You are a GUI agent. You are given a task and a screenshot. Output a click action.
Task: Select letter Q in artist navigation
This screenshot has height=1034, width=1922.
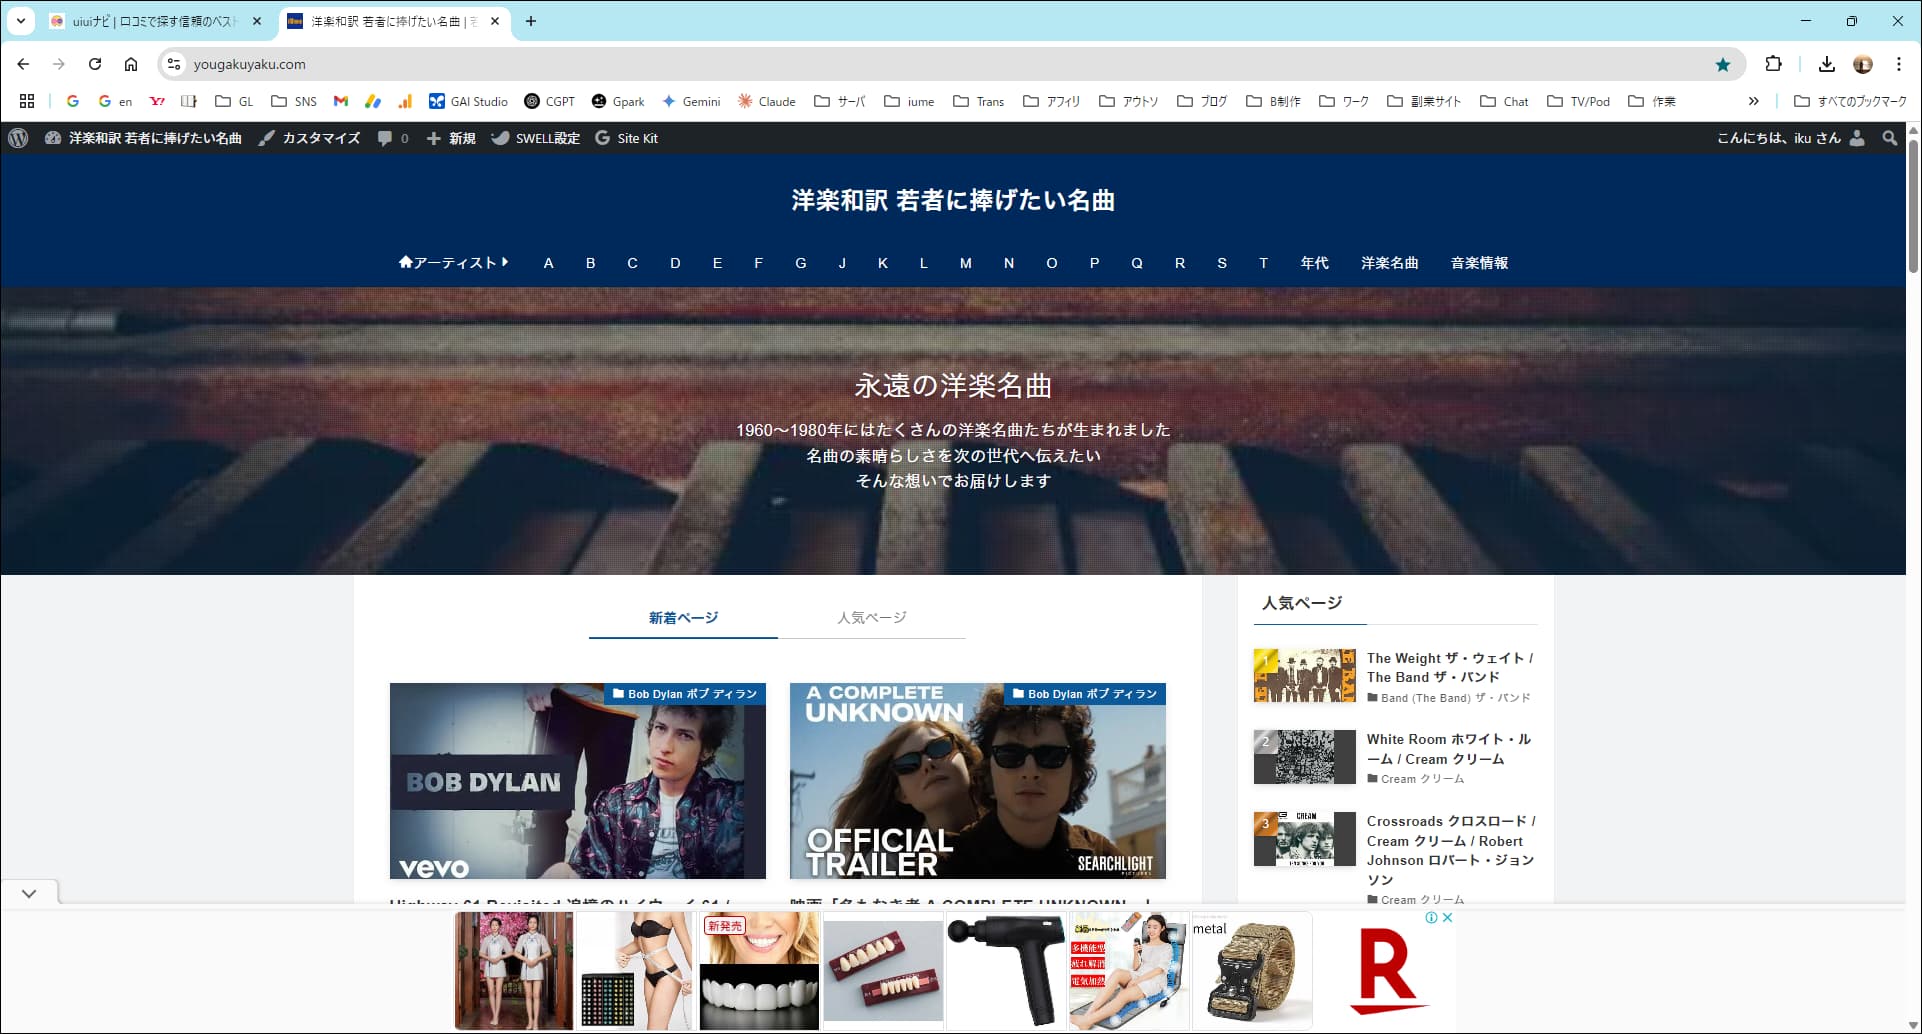(x=1136, y=262)
